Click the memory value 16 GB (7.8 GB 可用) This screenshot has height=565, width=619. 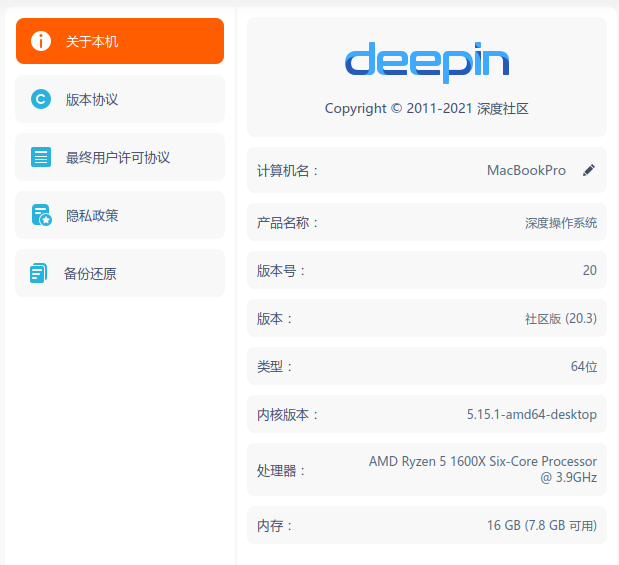pos(542,526)
